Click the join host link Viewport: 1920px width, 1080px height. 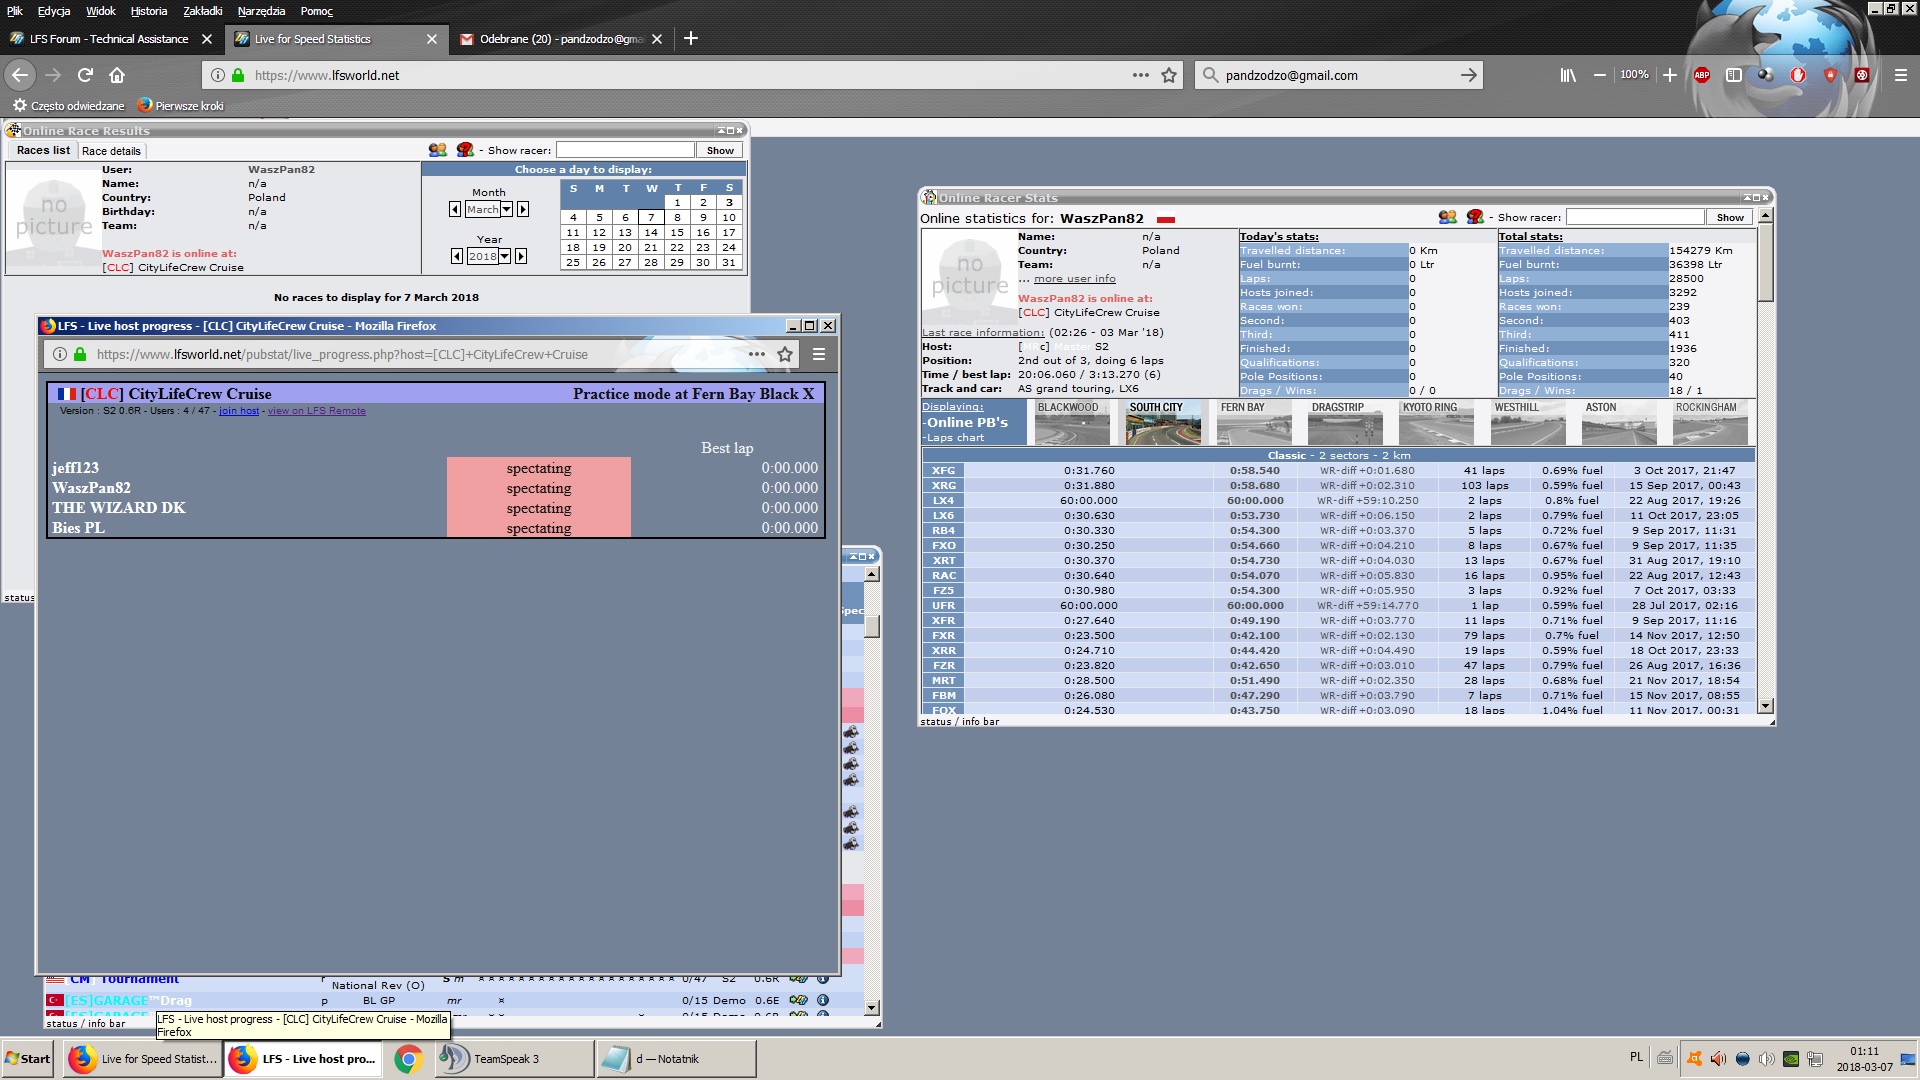point(239,411)
